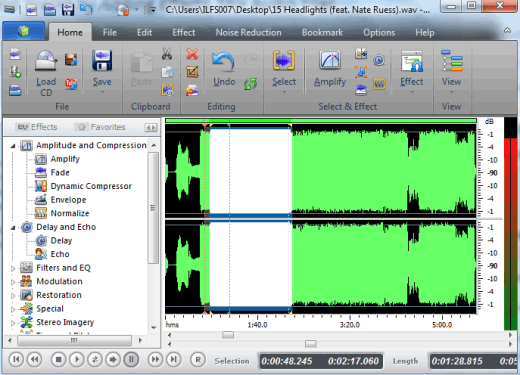Click the normalize W icon in ribbon

(x=379, y=83)
